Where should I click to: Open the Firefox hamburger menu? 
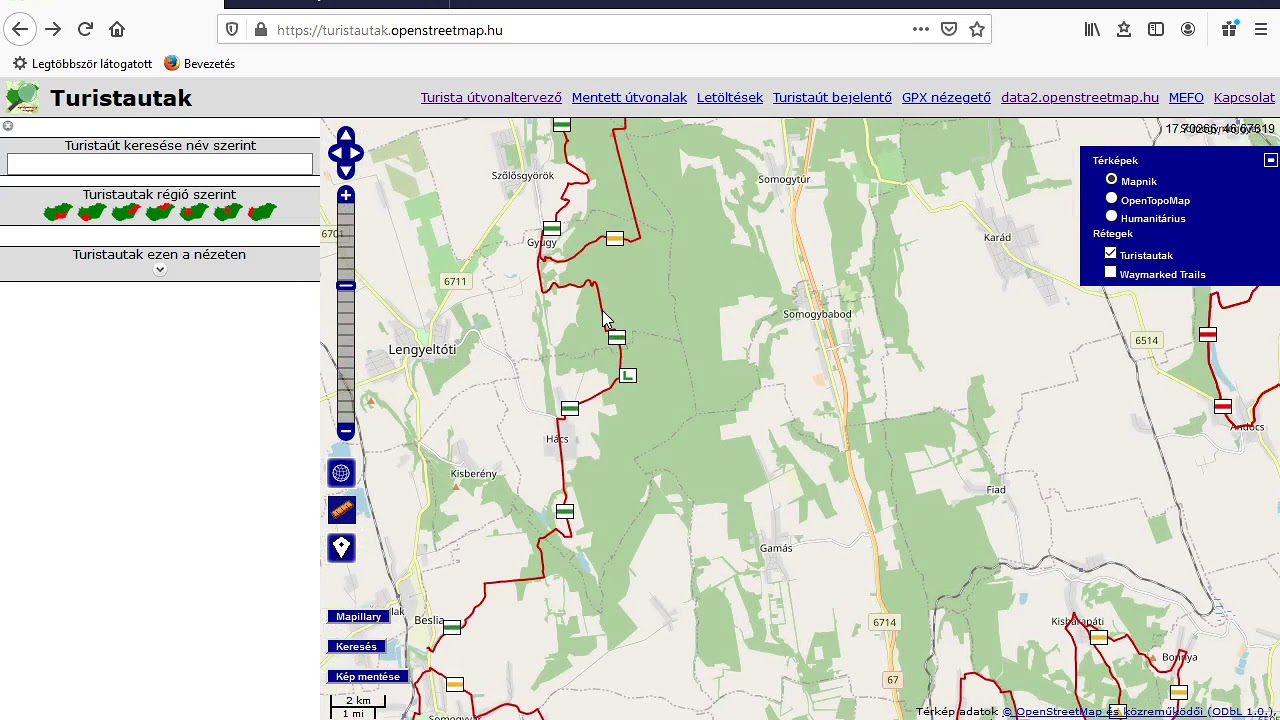[x=1261, y=30]
